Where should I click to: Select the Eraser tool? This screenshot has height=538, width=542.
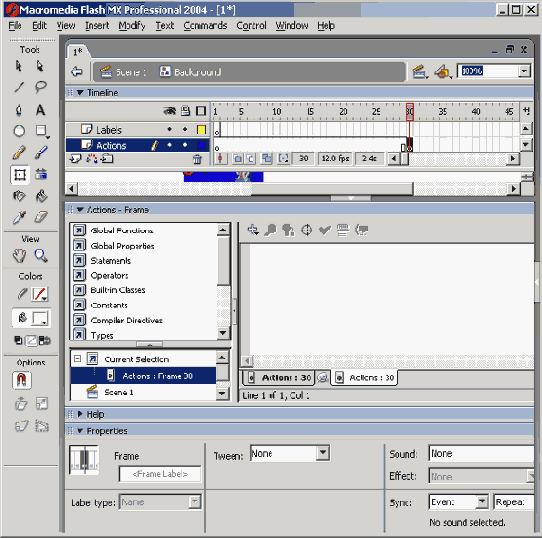pos(41,217)
